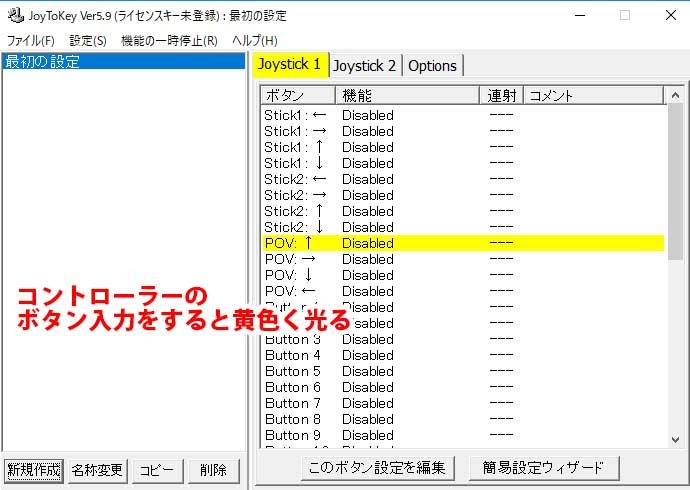Select the Button 7 row

463,403
